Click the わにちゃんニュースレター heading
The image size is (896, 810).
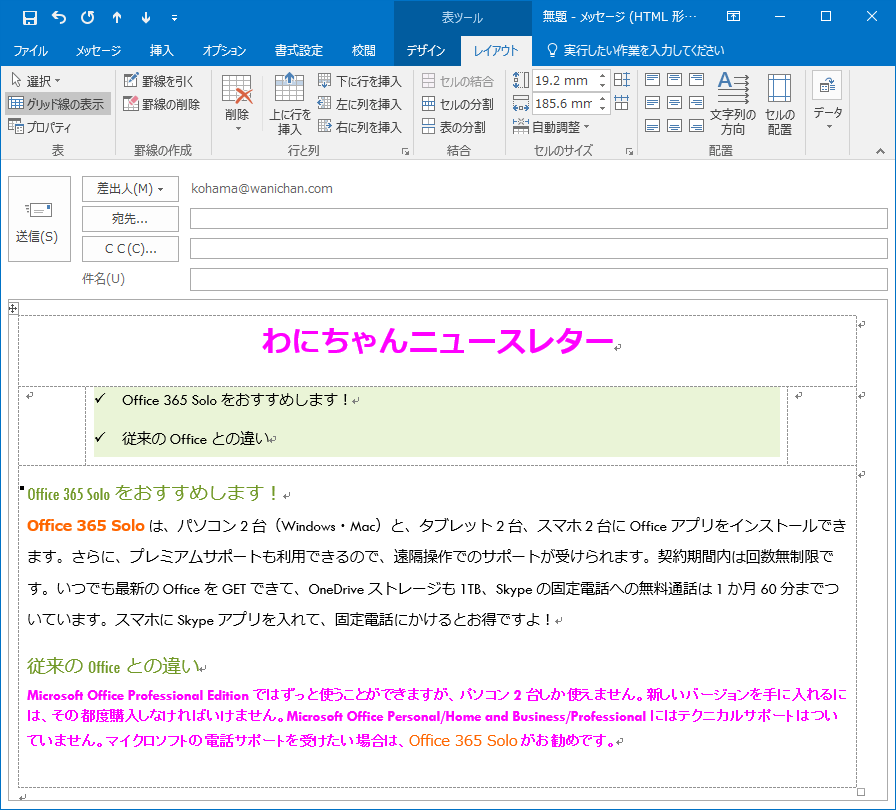[438, 341]
